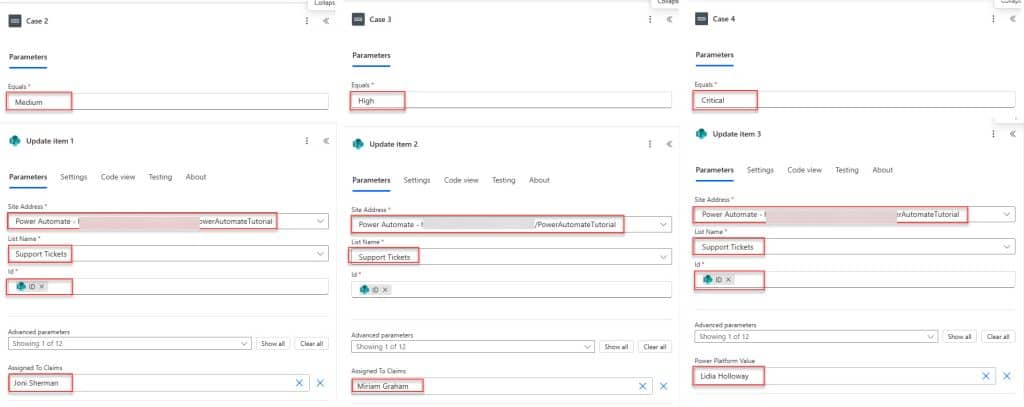The width and height of the screenshot is (1024, 407).
Task: Open the Case 2 more options menu
Action: 306,21
